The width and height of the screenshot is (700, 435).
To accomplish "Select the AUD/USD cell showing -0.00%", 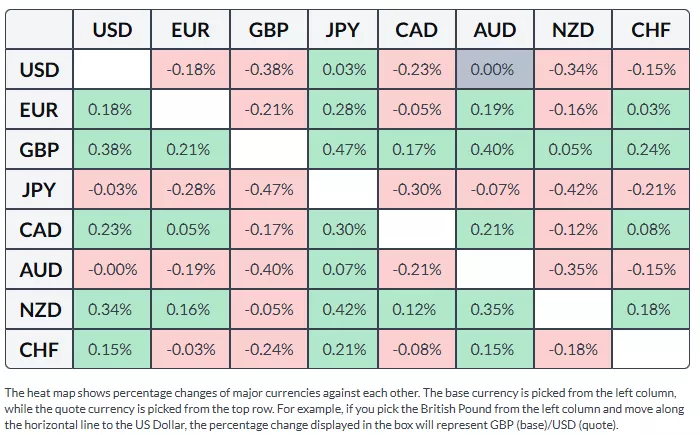I will 111,270.
